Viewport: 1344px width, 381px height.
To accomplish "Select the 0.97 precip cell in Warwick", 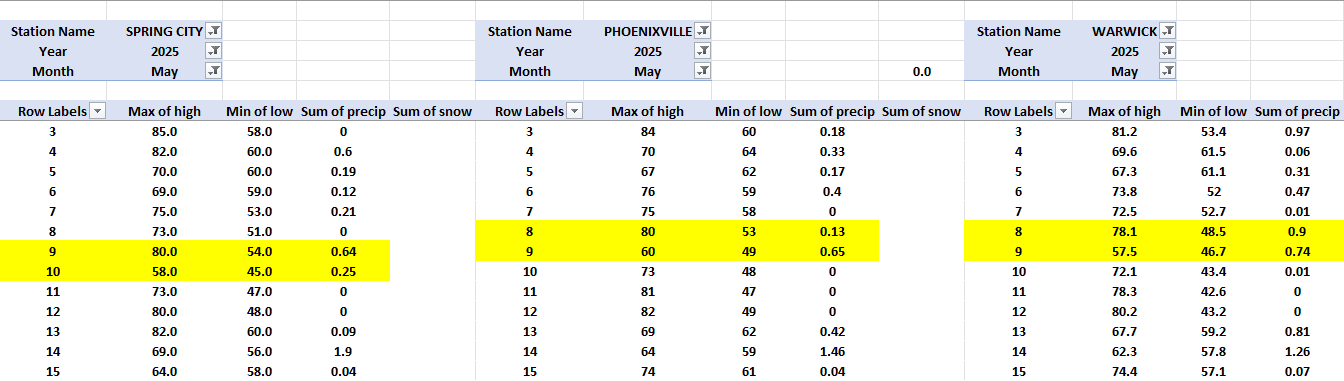I will (1297, 131).
